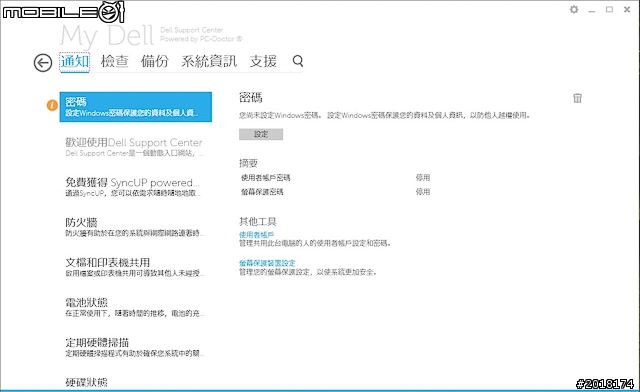Click the orange info alert icon
Screen dimensions: 640x392
pyautogui.click(x=52, y=105)
